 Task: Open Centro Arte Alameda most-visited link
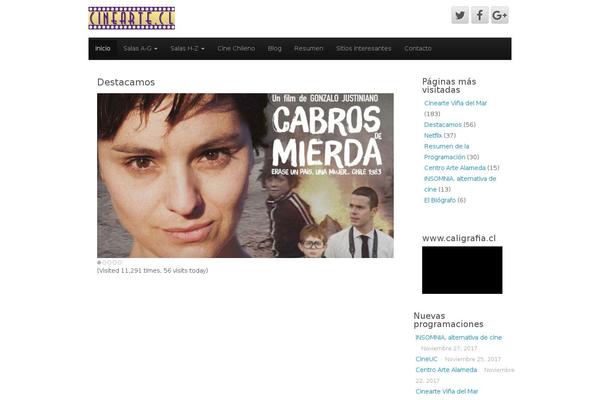click(x=455, y=168)
